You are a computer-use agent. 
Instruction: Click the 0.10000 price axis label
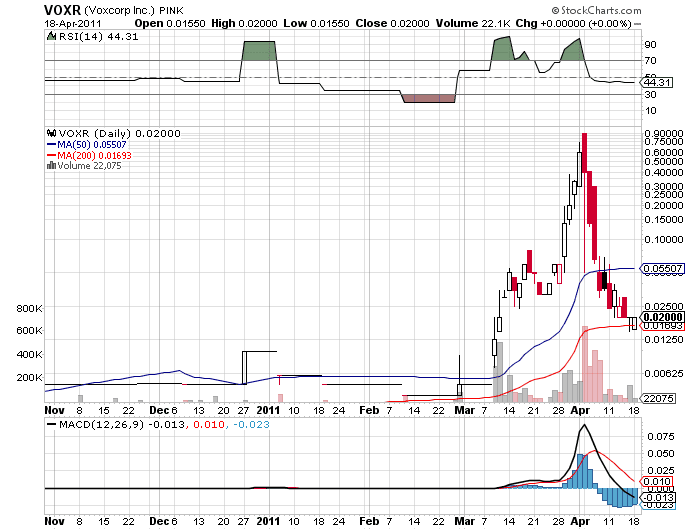[664, 239]
